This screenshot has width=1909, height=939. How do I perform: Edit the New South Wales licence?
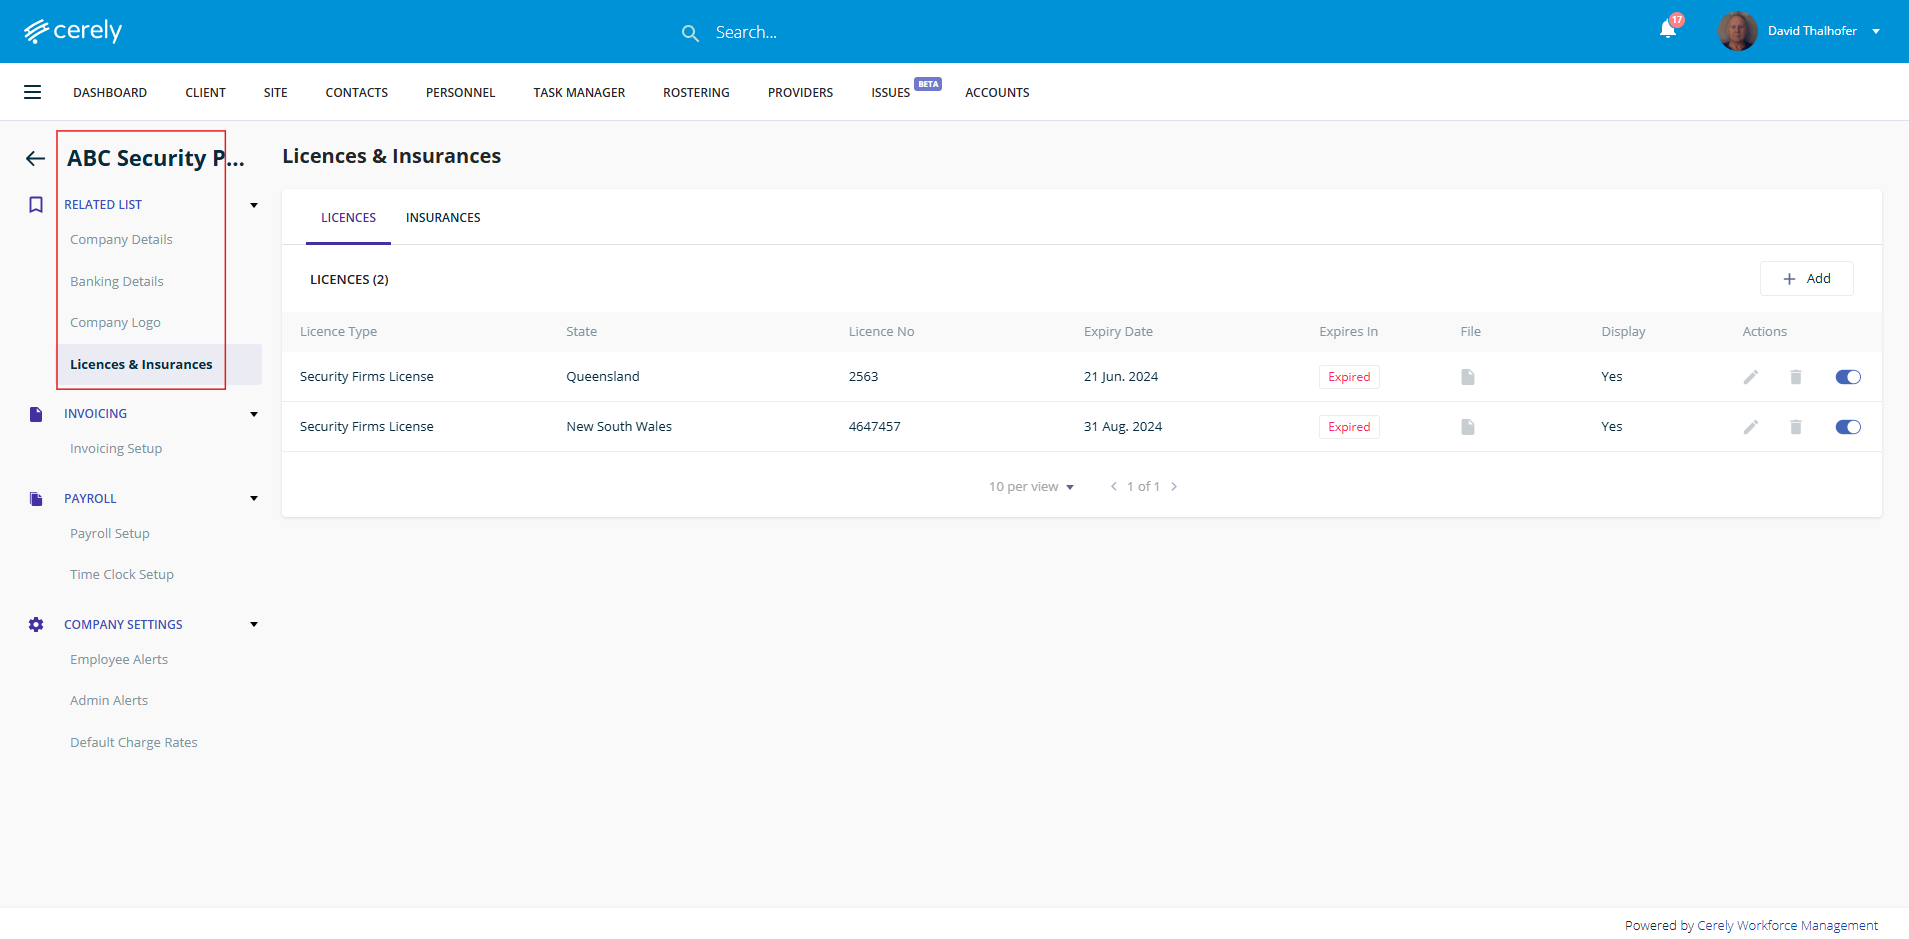click(1750, 427)
